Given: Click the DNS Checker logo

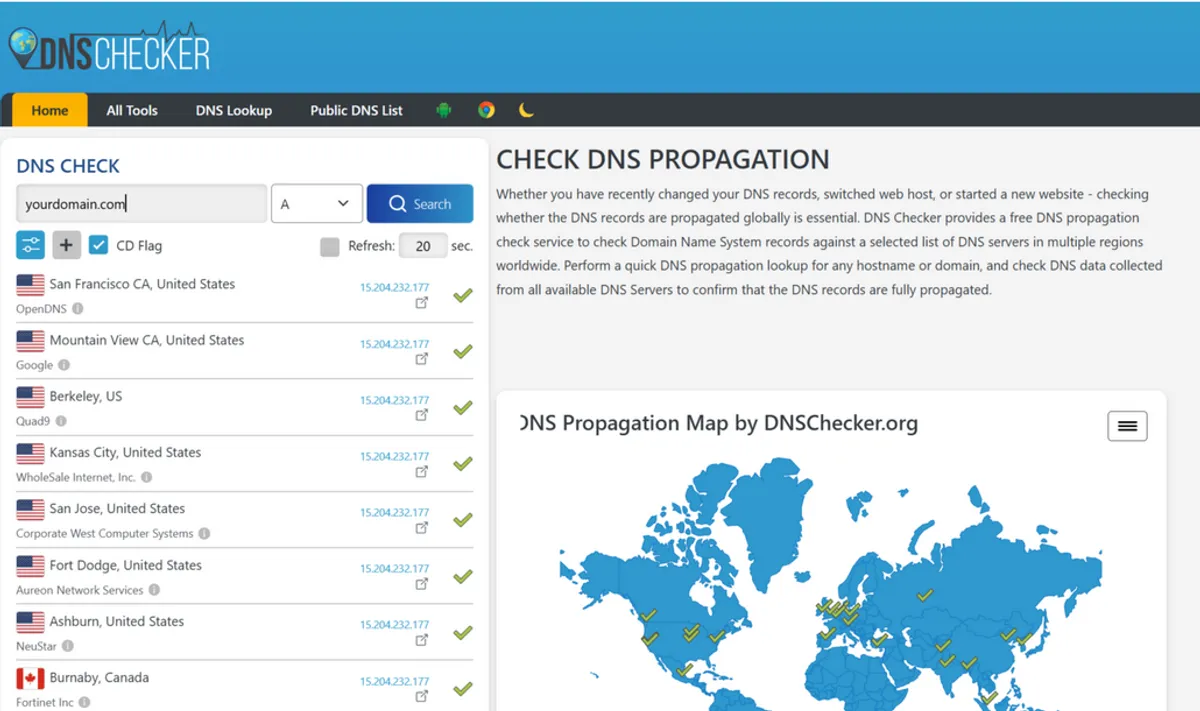Looking at the screenshot, I should pyautogui.click(x=110, y=47).
